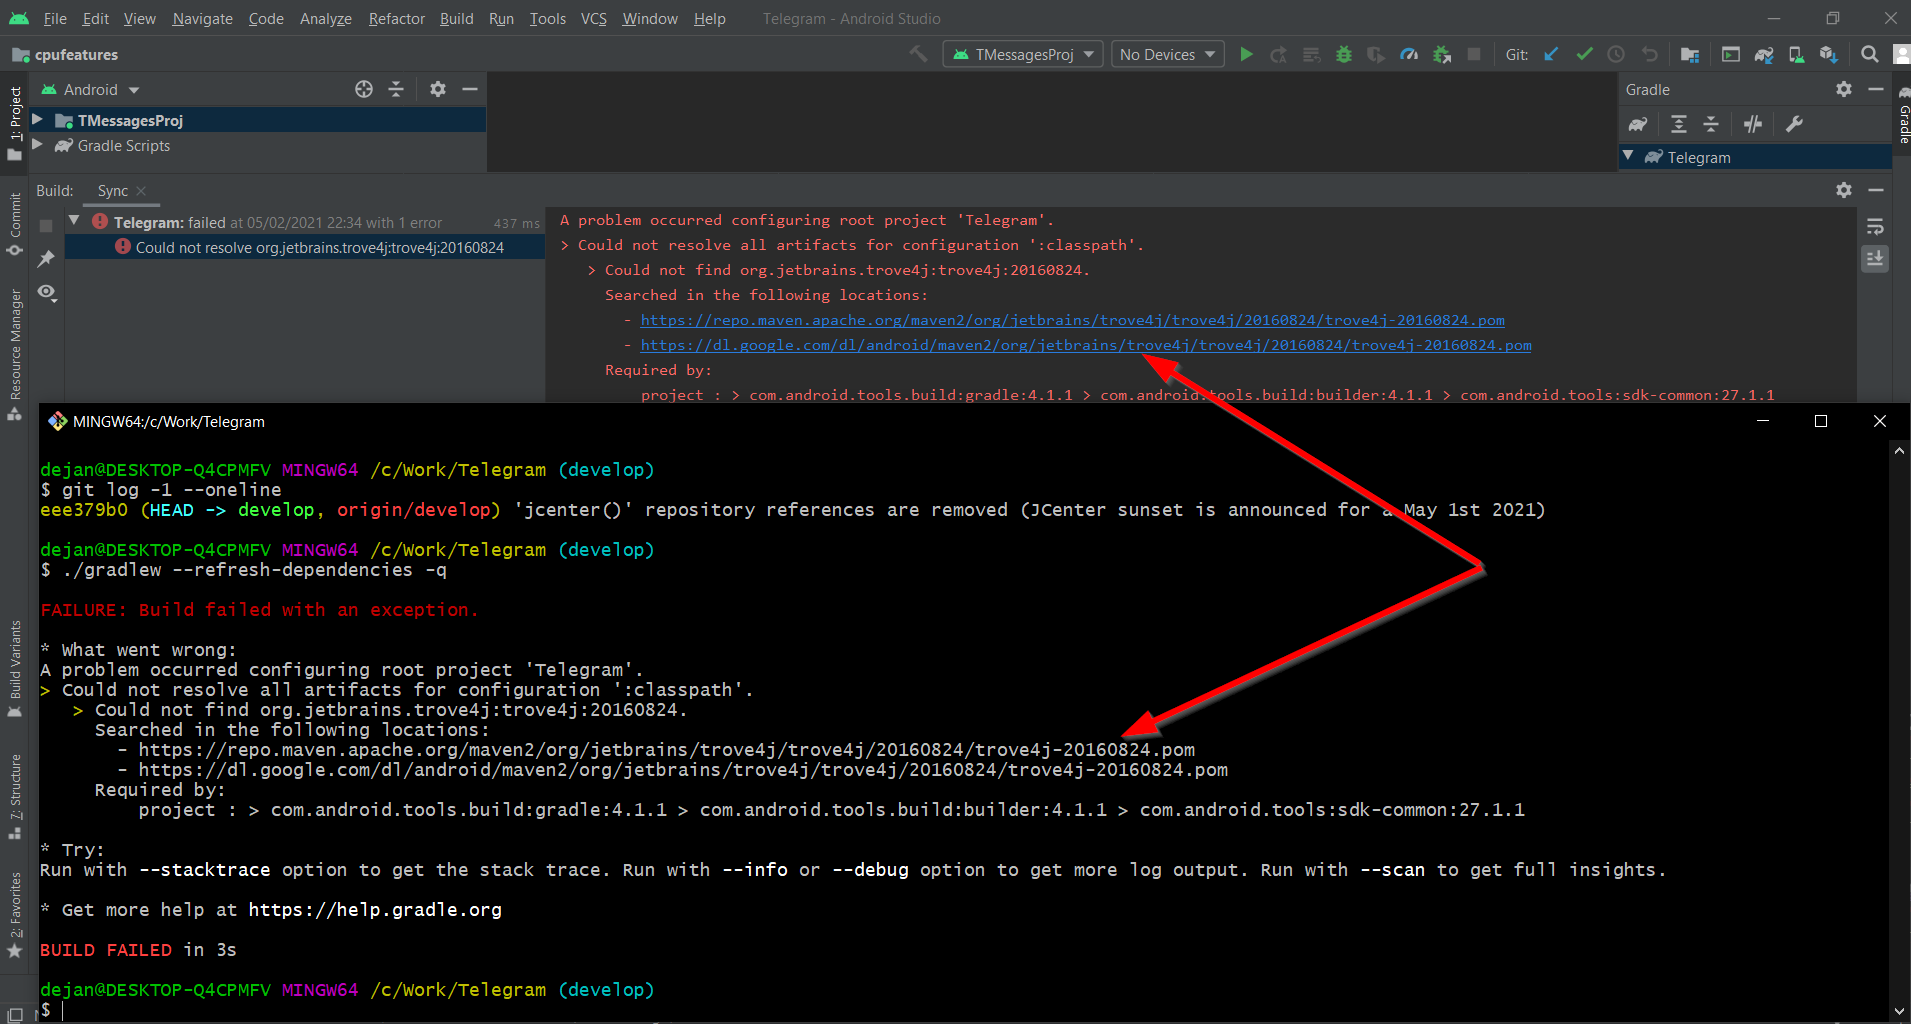Image resolution: width=1911 pixels, height=1024 pixels.
Task: Click the Search Everywhere magnifier icon
Action: click(1869, 54)
